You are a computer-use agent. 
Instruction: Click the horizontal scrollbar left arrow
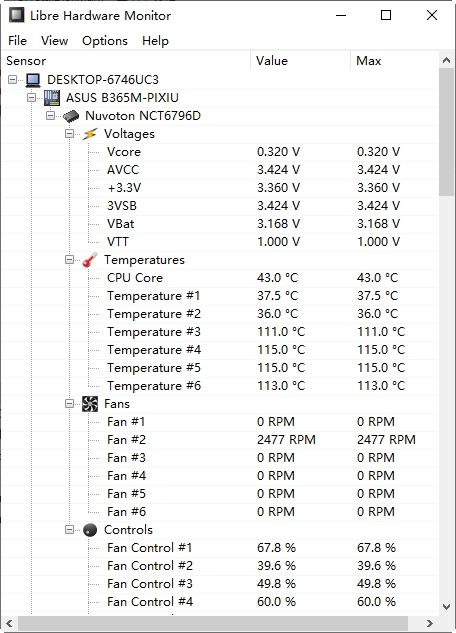[x=9, y=623]
